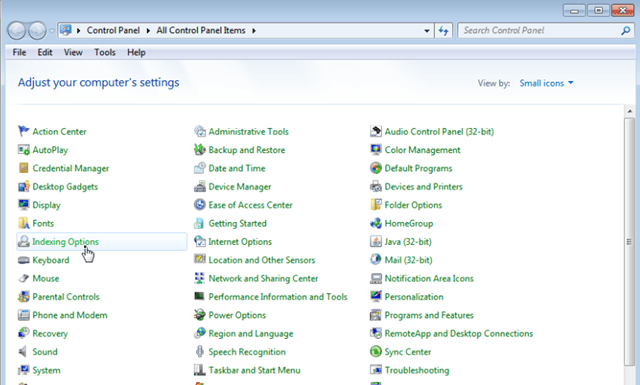
Task: Click the search magnifier icon
Action: click(x=625, y=31)
